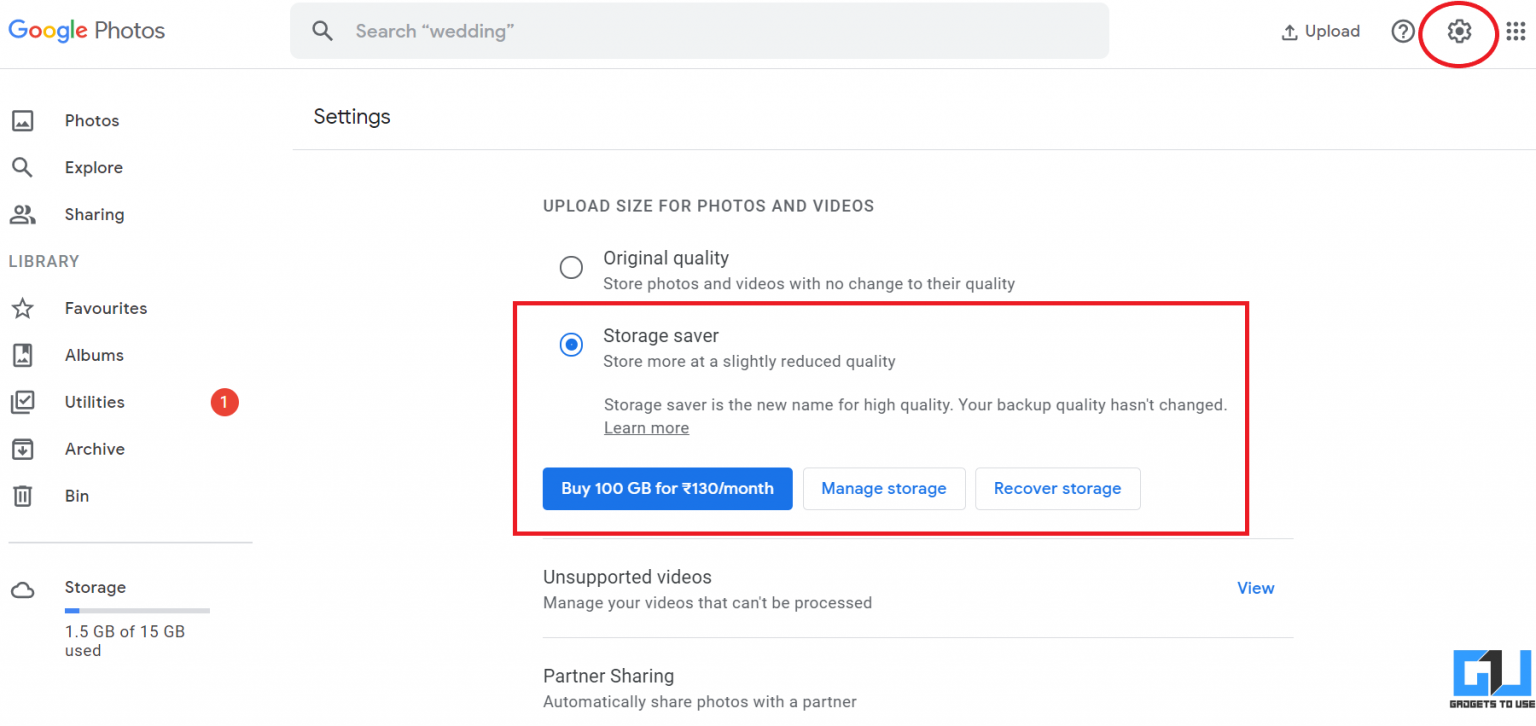The height and width of the screenshot is (726, 1536).
Task: Open Google Photos help
Action: [1403, 31]
